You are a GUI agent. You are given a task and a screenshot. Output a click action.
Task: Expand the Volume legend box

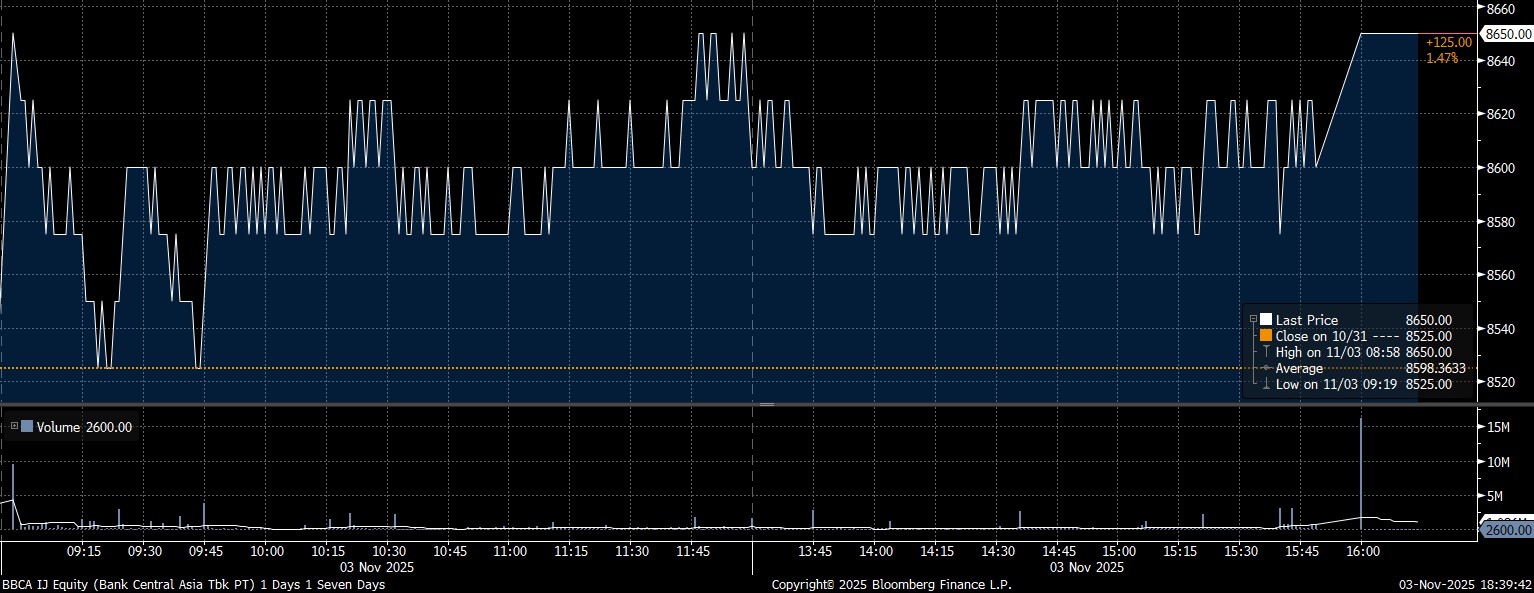click(x=14, y=427)
